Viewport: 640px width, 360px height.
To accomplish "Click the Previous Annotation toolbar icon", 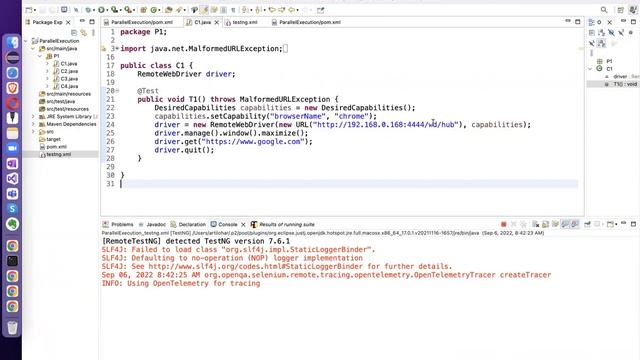I will coord(258,10).
